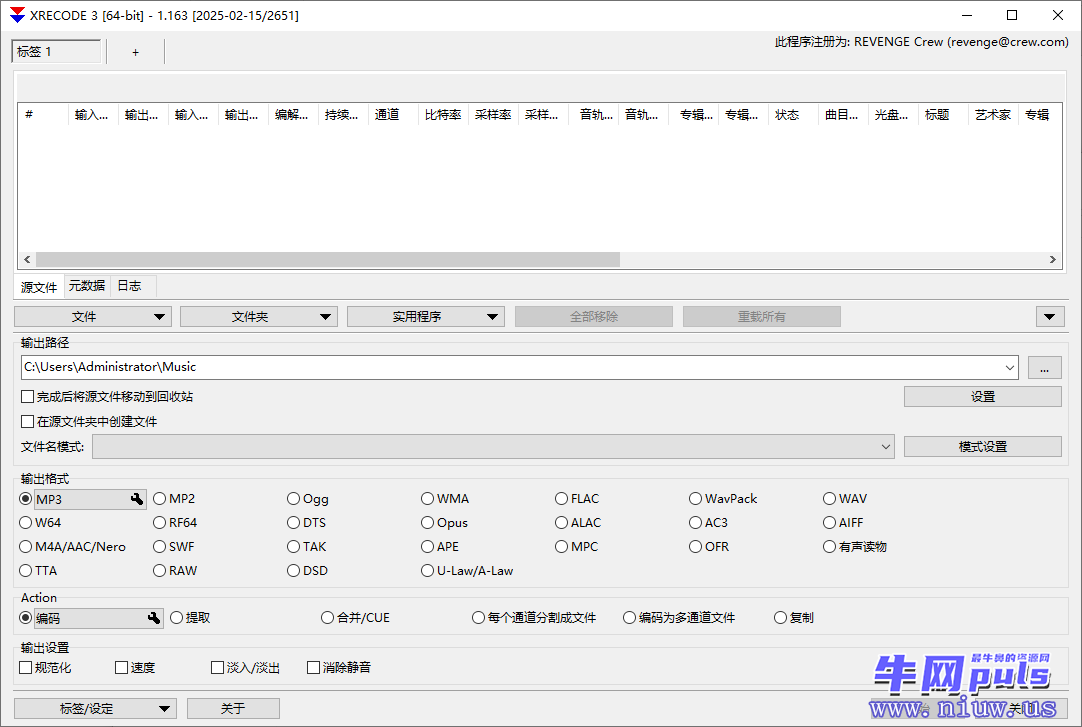The image size is (1082, 727).
Task: Open the 实用程序 dropdown button
Action: click(x=426, y=317)
